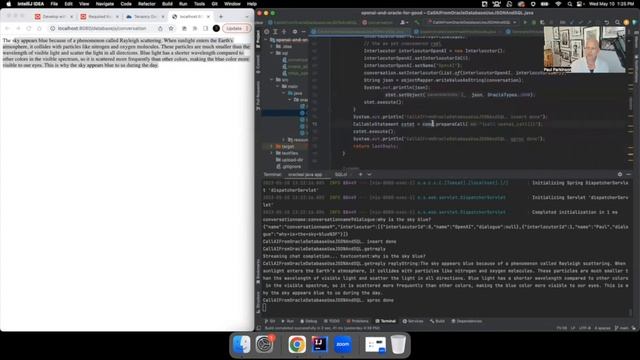Open the Build menu
Viewport: 640px width, 360px height.
[167, 4]
